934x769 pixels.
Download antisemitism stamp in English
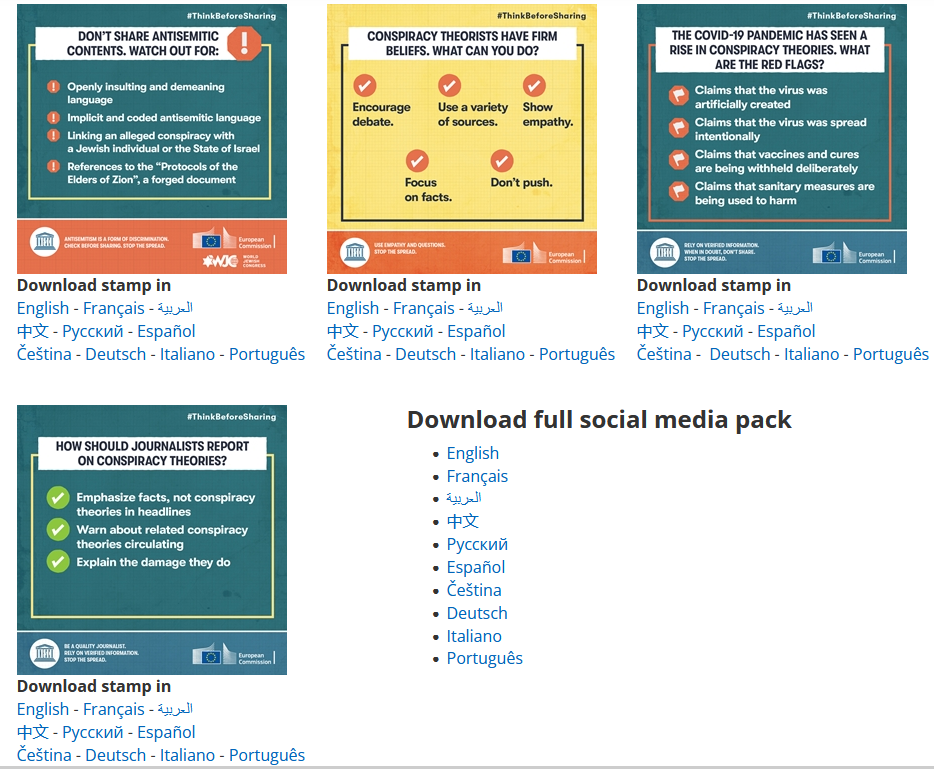point(43,308)
